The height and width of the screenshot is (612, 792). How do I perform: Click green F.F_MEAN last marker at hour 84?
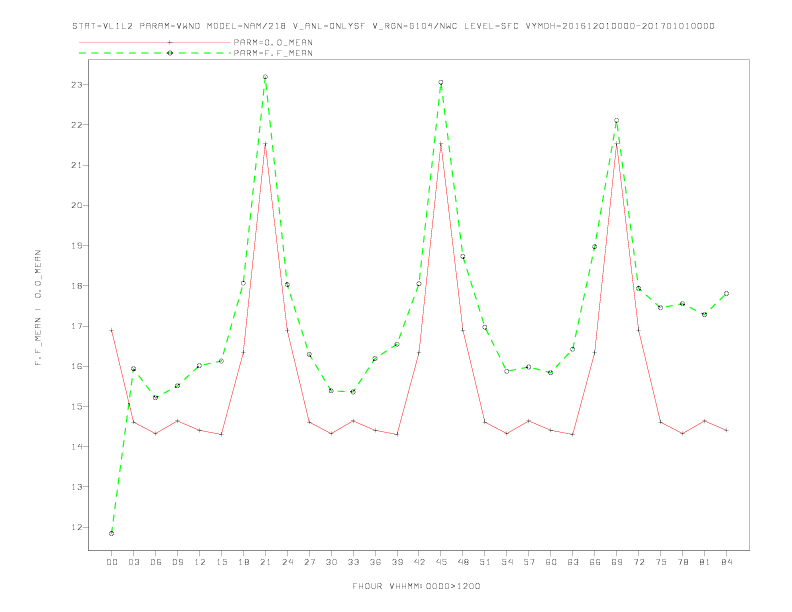[726, 293]
